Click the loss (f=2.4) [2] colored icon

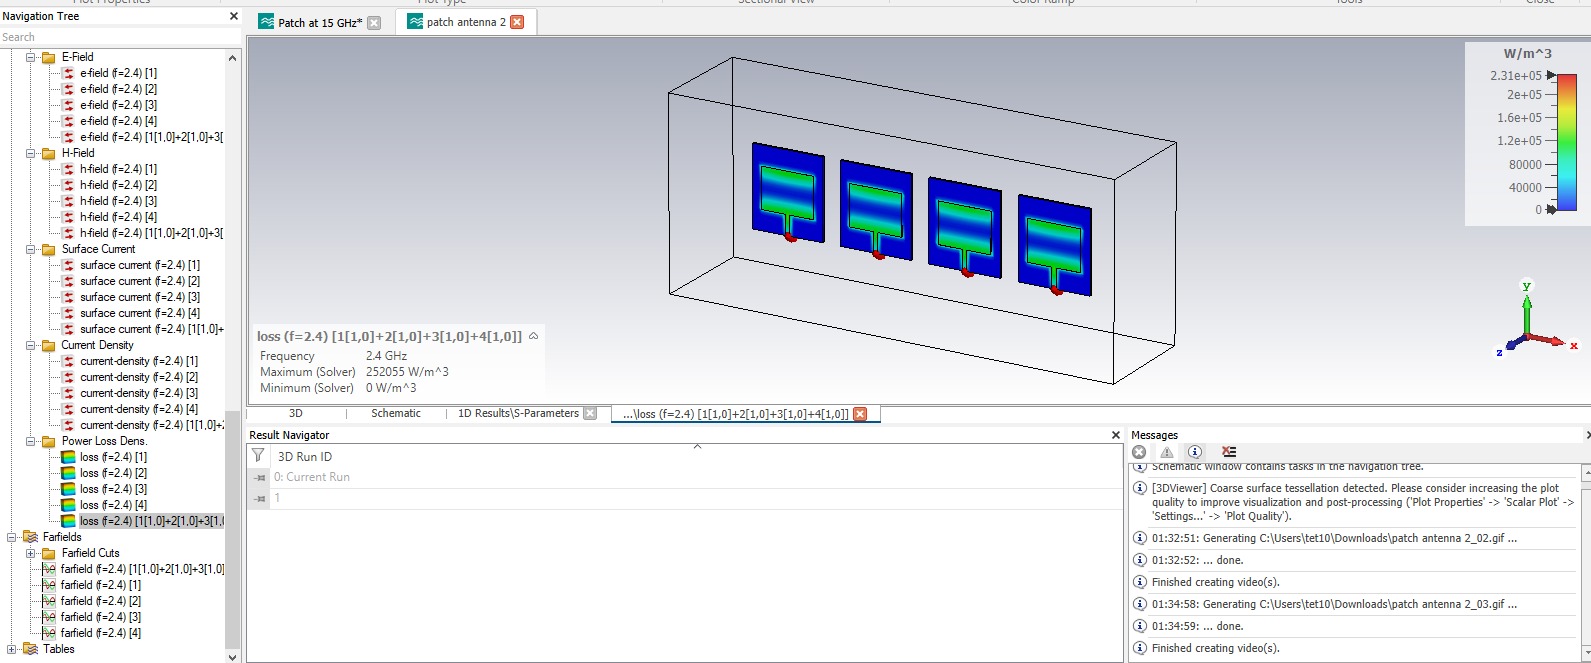coord(68,473)
